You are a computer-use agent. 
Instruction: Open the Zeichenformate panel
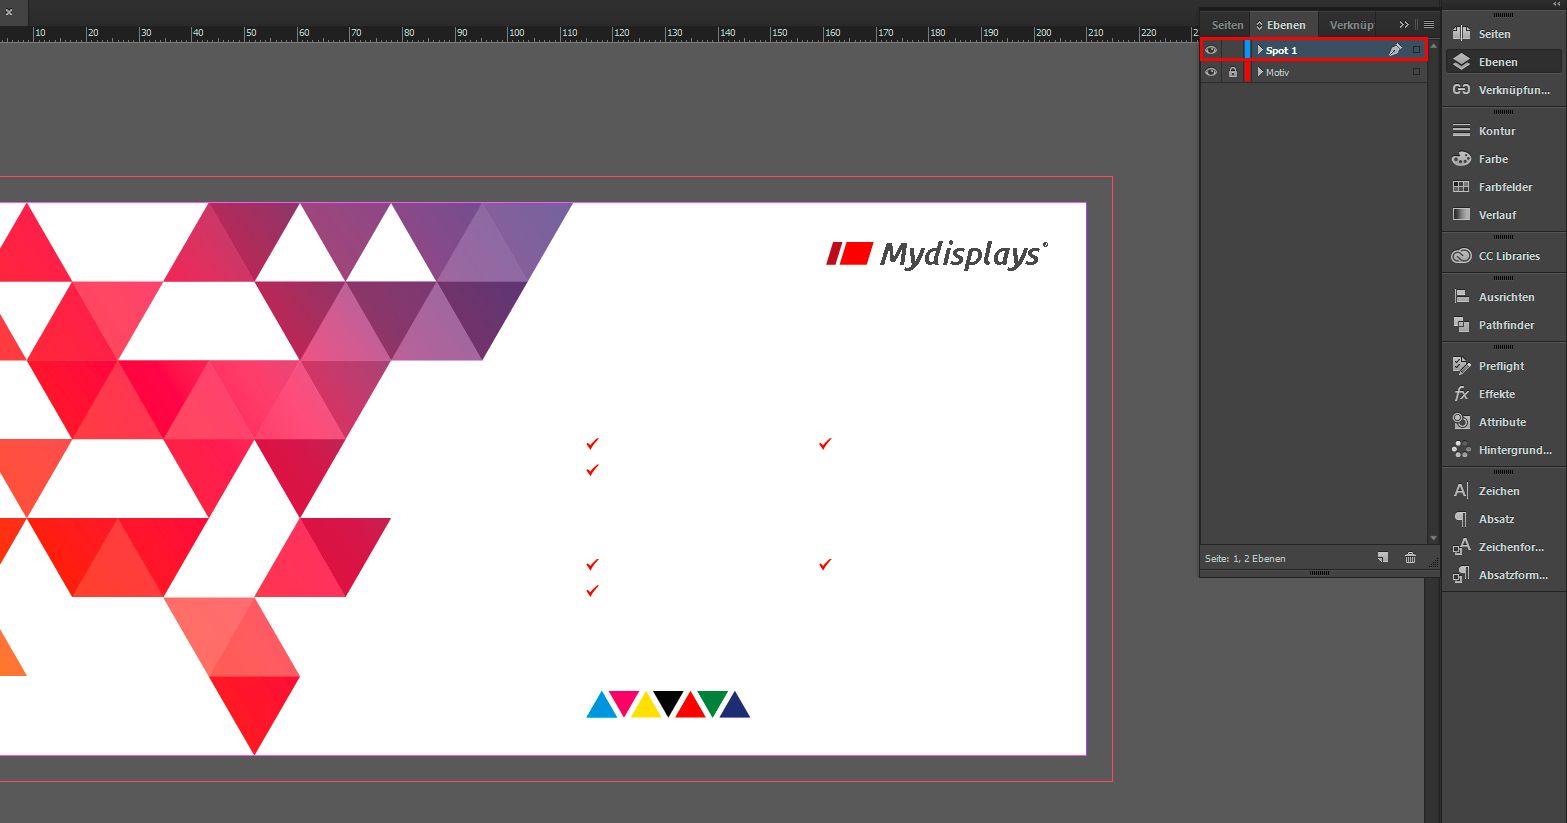[1503, 547]
